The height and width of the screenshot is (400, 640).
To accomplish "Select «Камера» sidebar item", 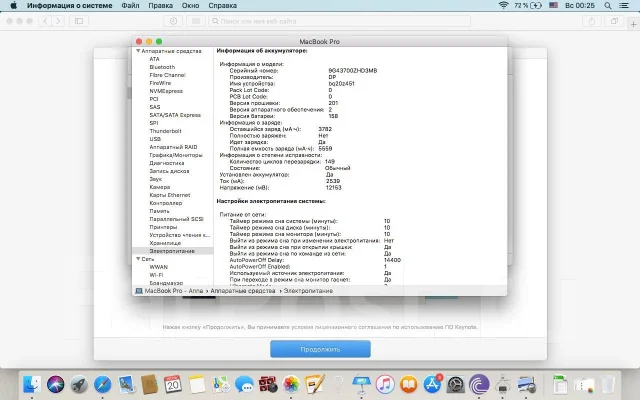I will pyautogui.click(x=160, y=187).
